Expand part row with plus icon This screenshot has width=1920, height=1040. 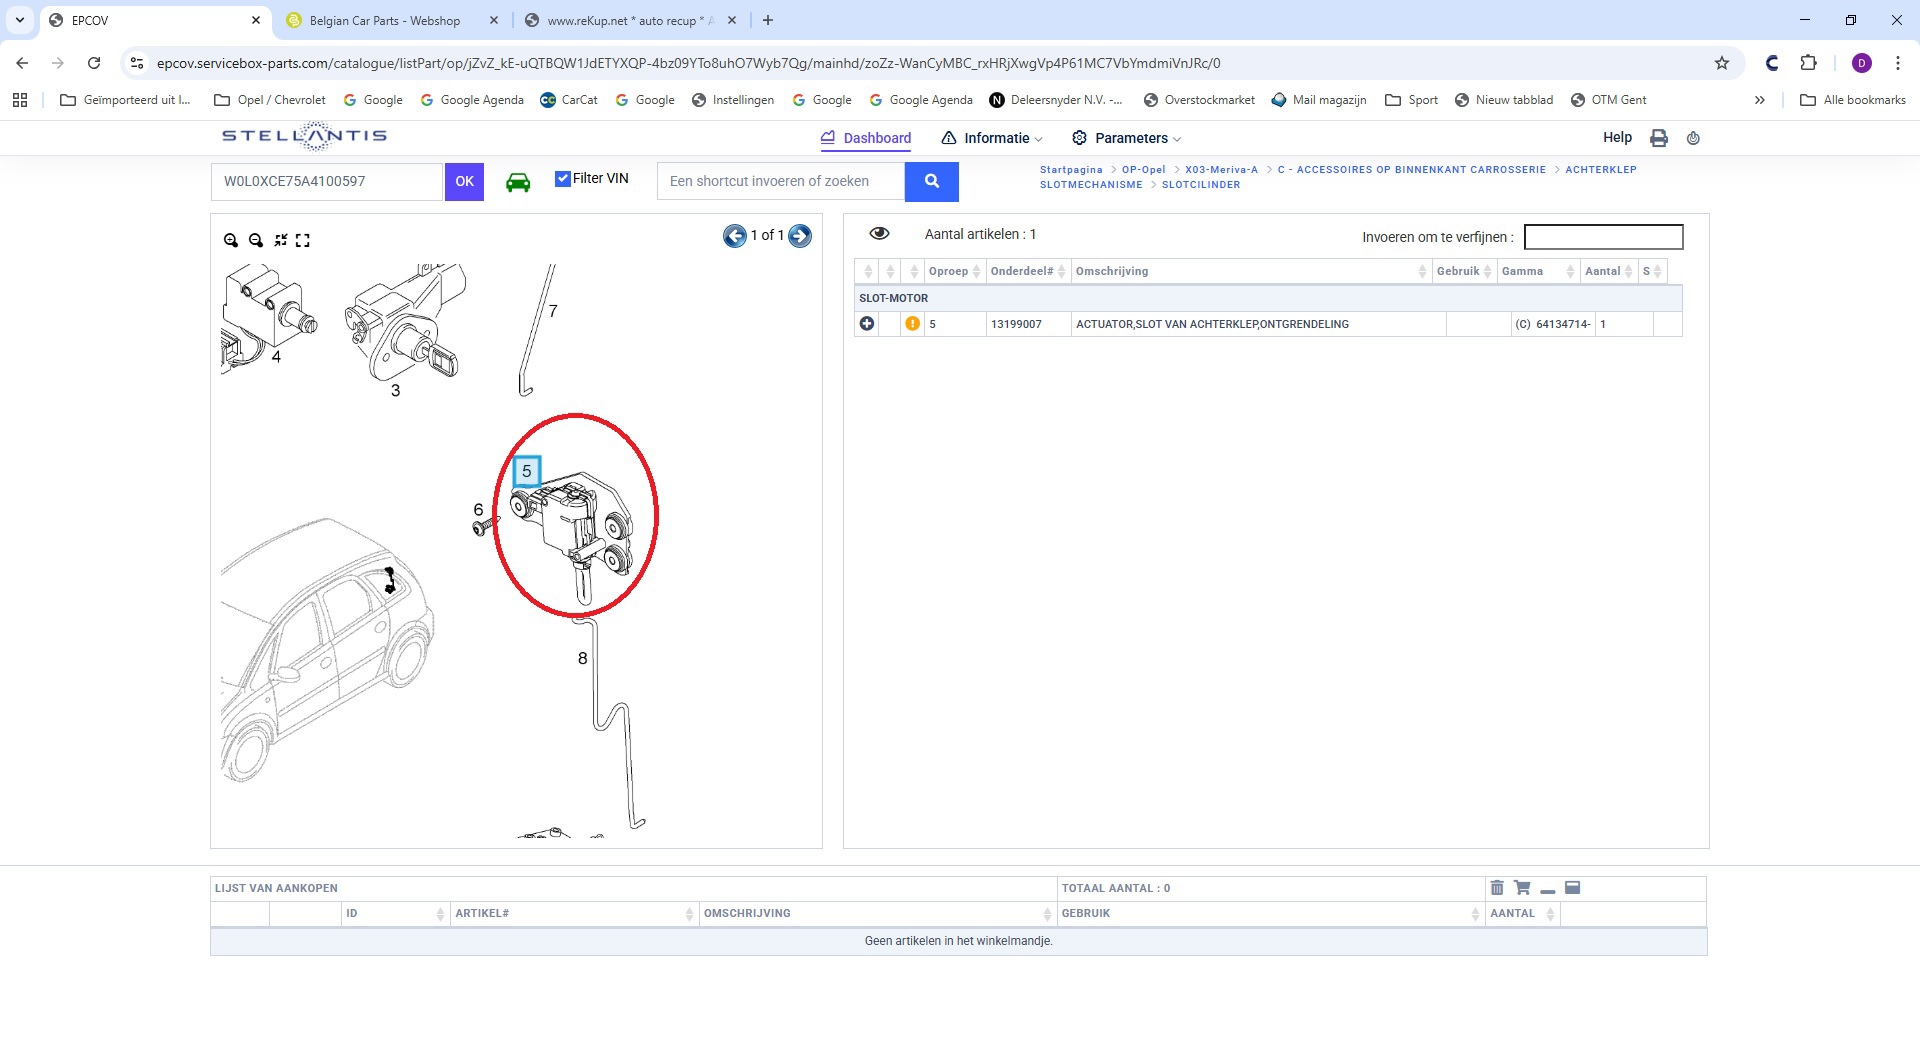(867, 324)
